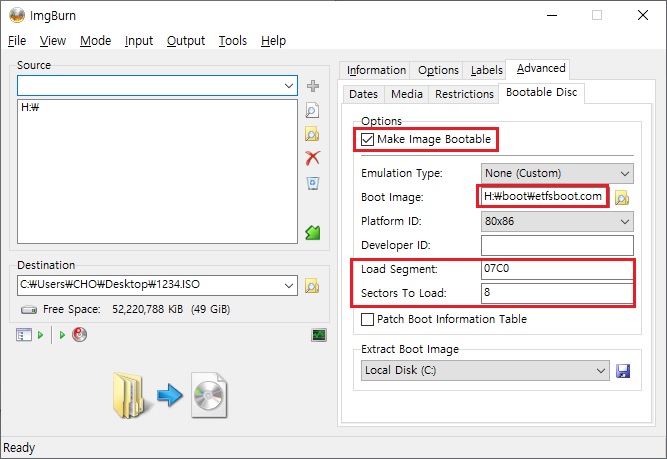Image resolution: width=667 pixels, height=459 pixels.
Task: Click the Build mode red disc icon
Action: 80,335
